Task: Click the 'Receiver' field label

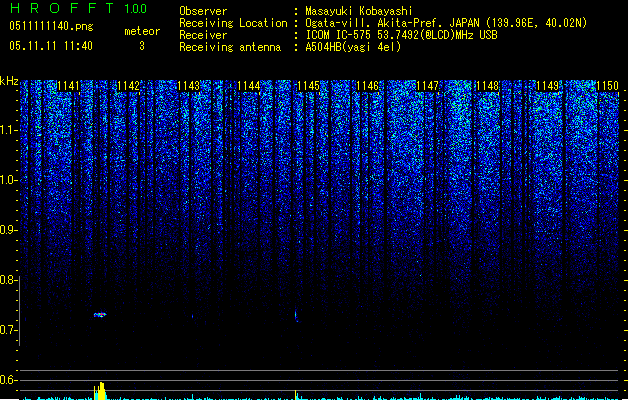Action: pyautogui.click(x=203, y=35)
